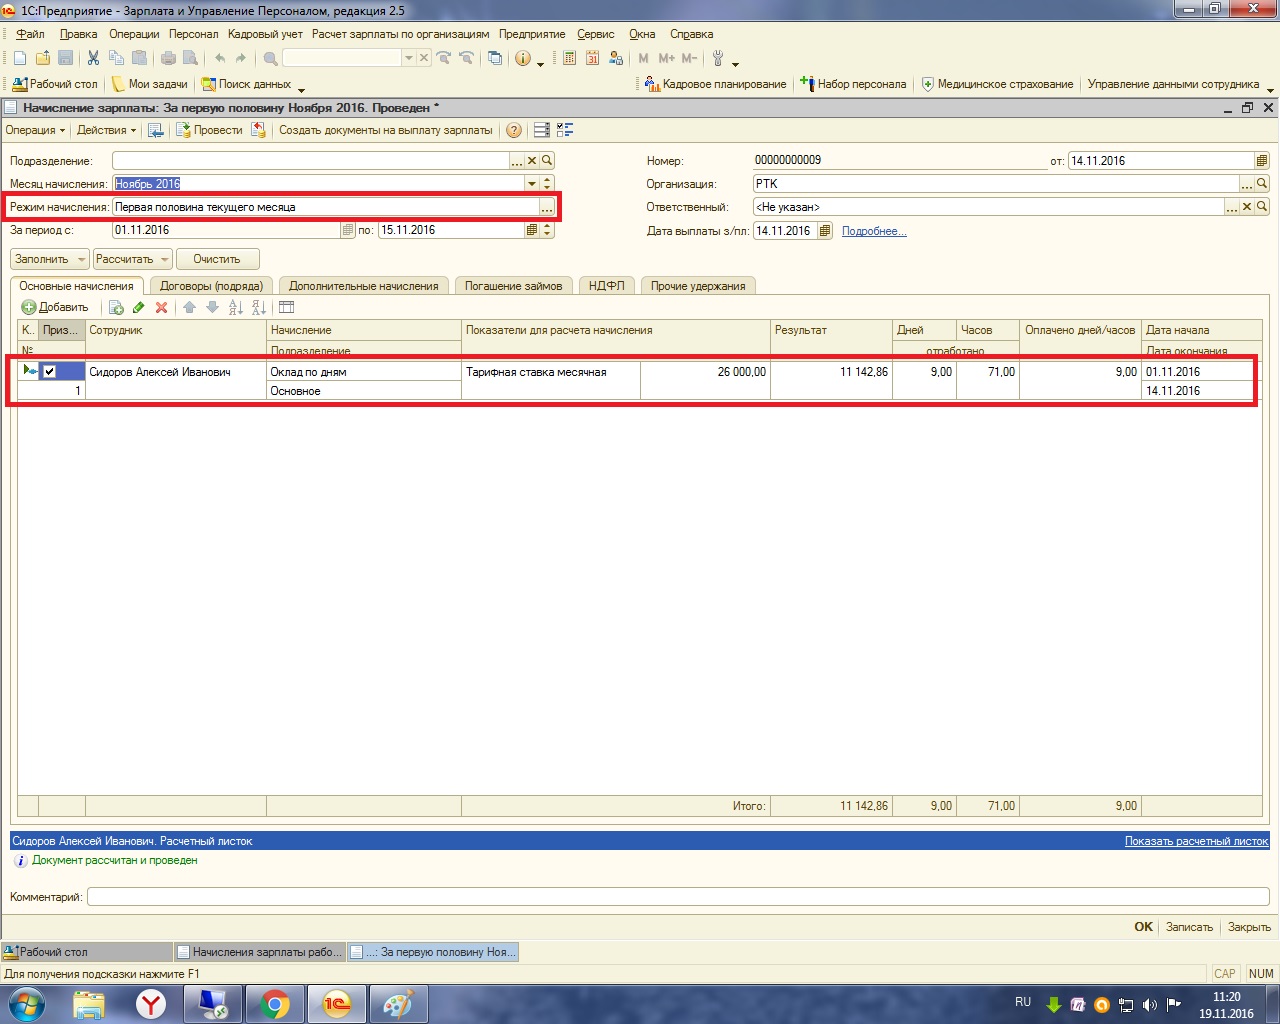Viewport: 1280px width, 1024px height.
Task: Click the Показать расчетный листок link
Action: 1196,841
